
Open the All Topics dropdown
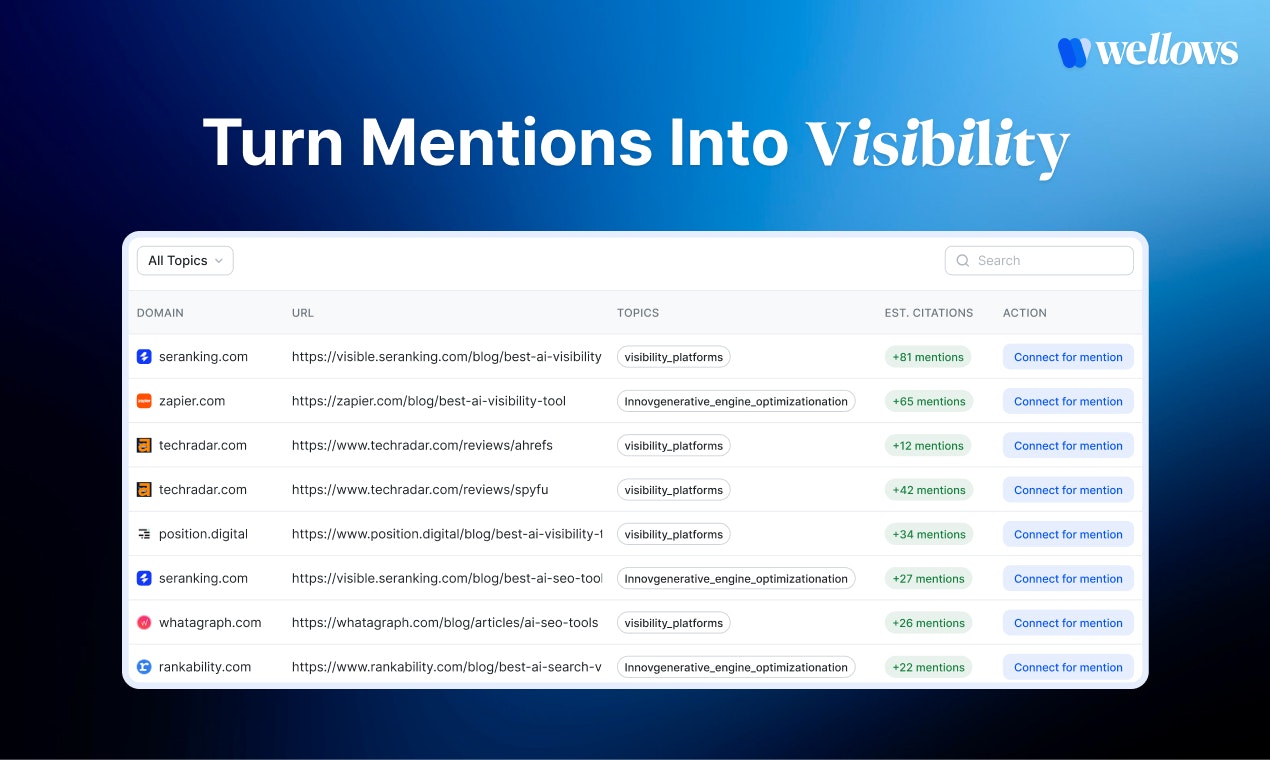click(185, 261)
